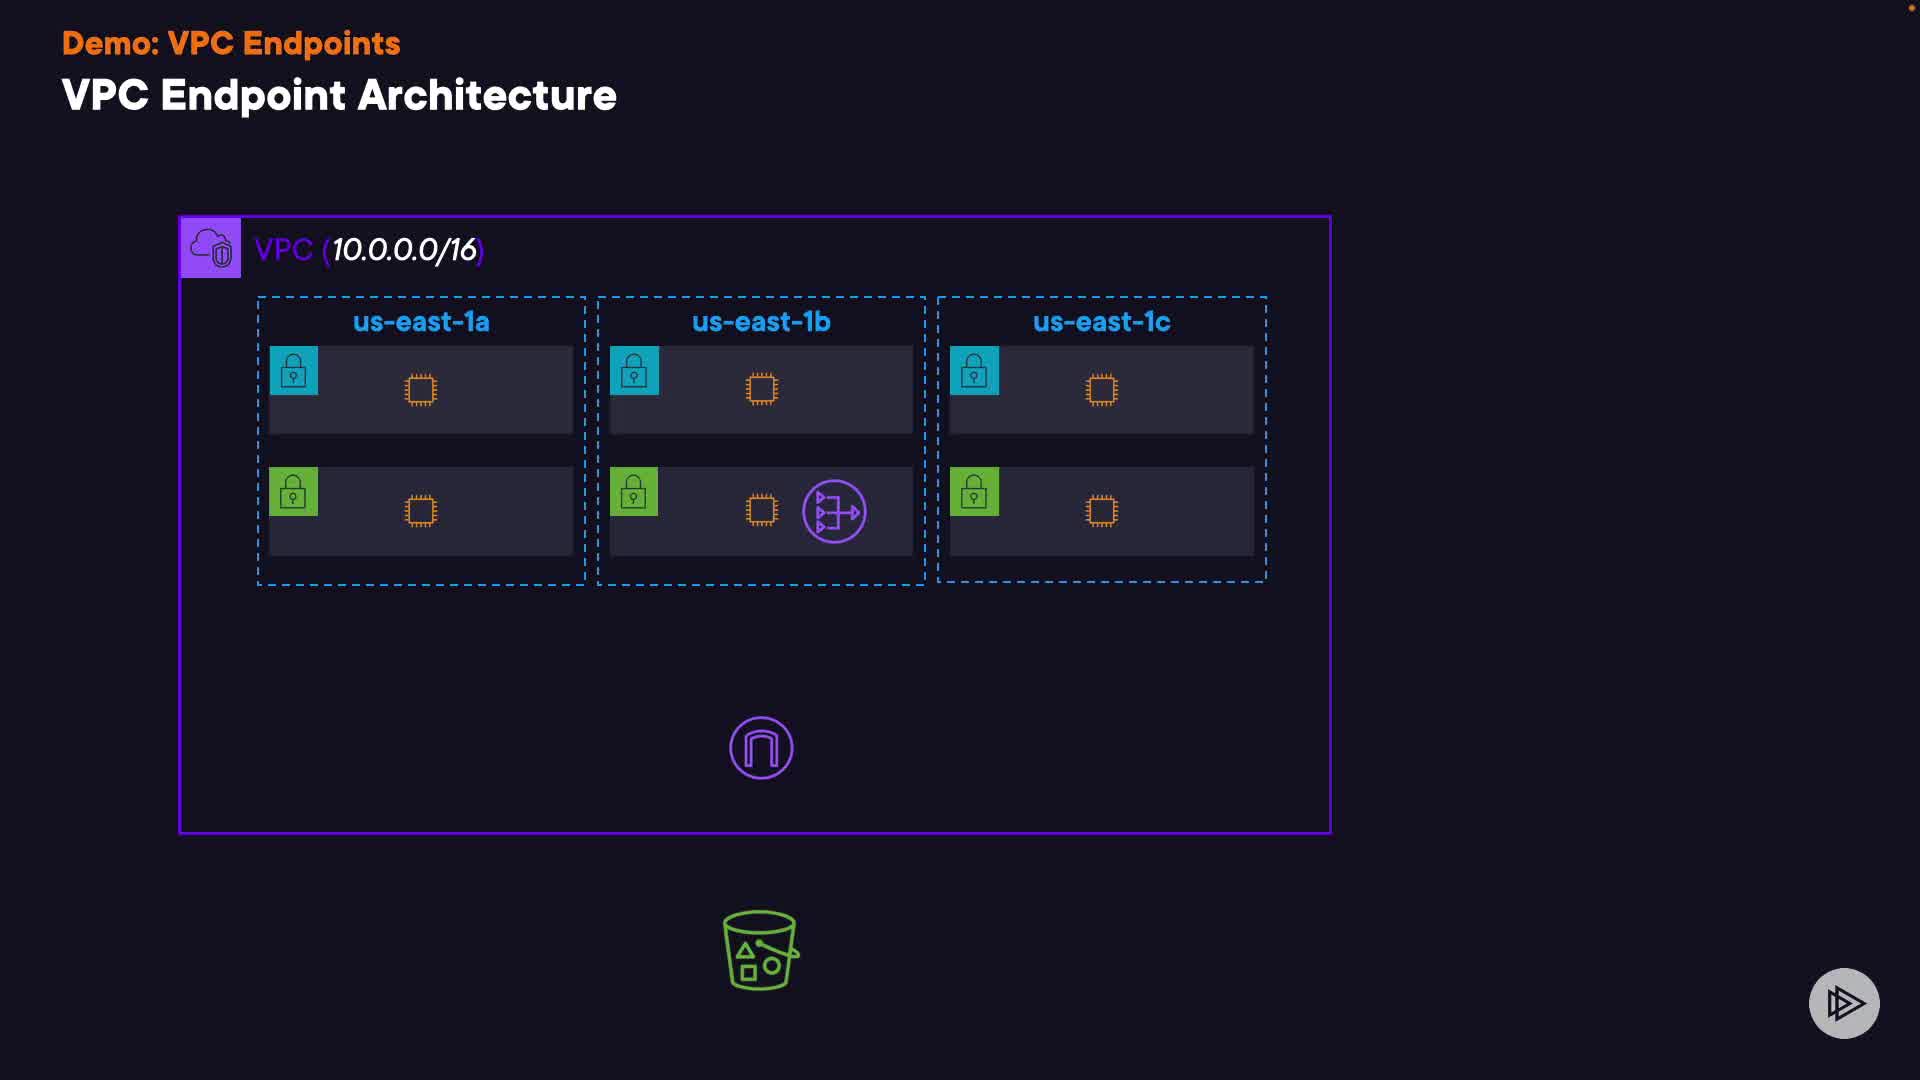Click EC2 instance chip in us-east-1a top subnet
The width and height of the screenshot is (1920, 1080).
pos(421,390)
